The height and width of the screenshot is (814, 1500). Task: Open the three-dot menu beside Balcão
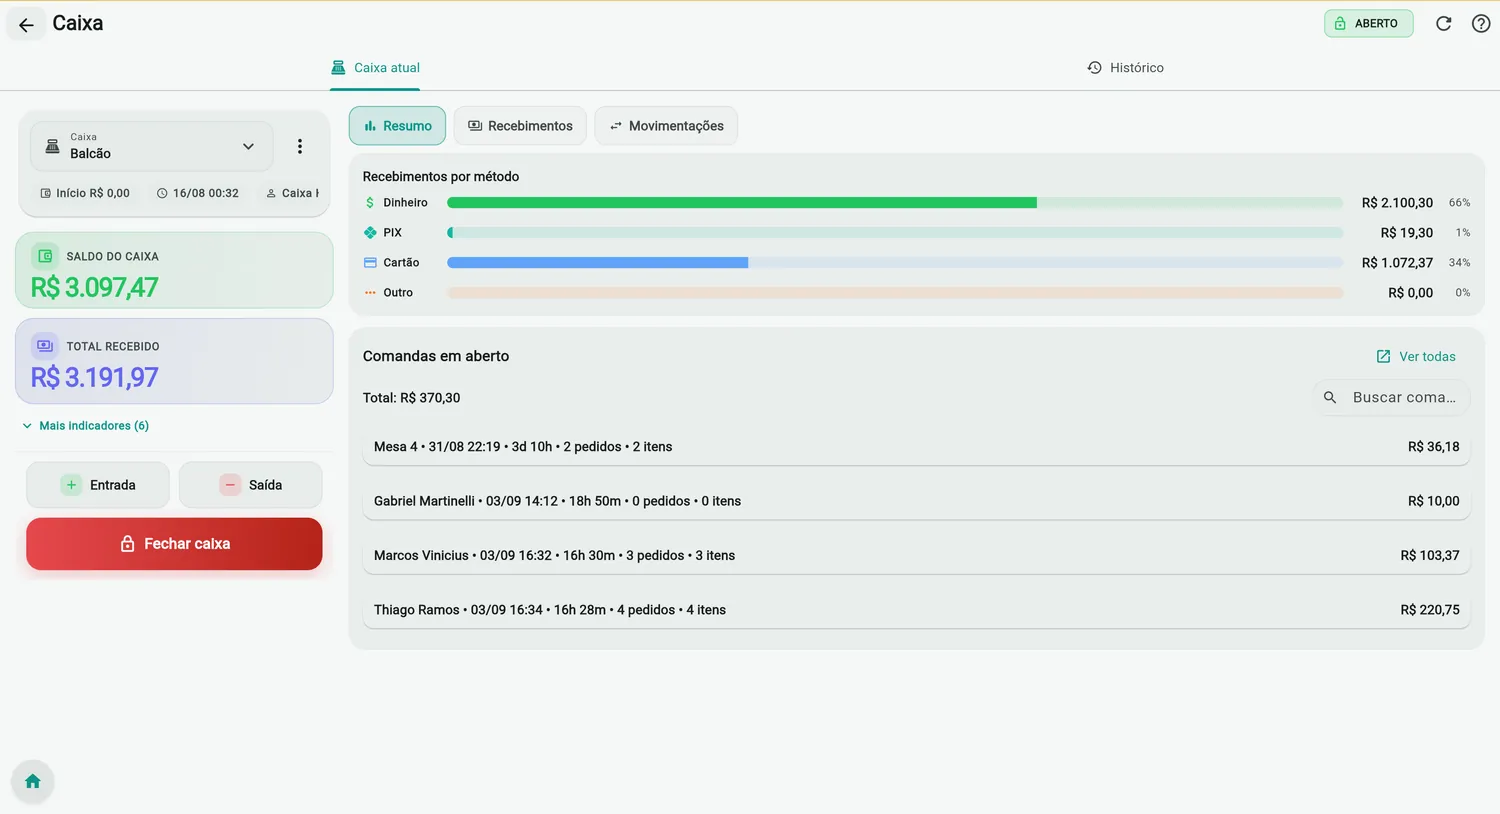click(x=299, y=146)
